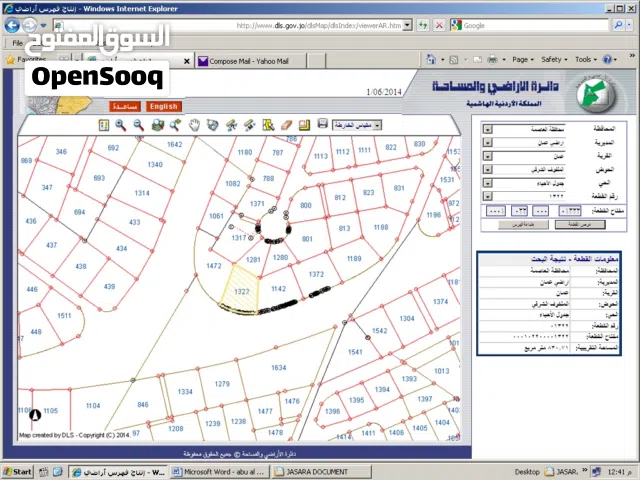The height and width of the screenshot is (480, 640).
Task: Expand the رقم القطعة parcel number dropdown
Action: click(488, 196)
